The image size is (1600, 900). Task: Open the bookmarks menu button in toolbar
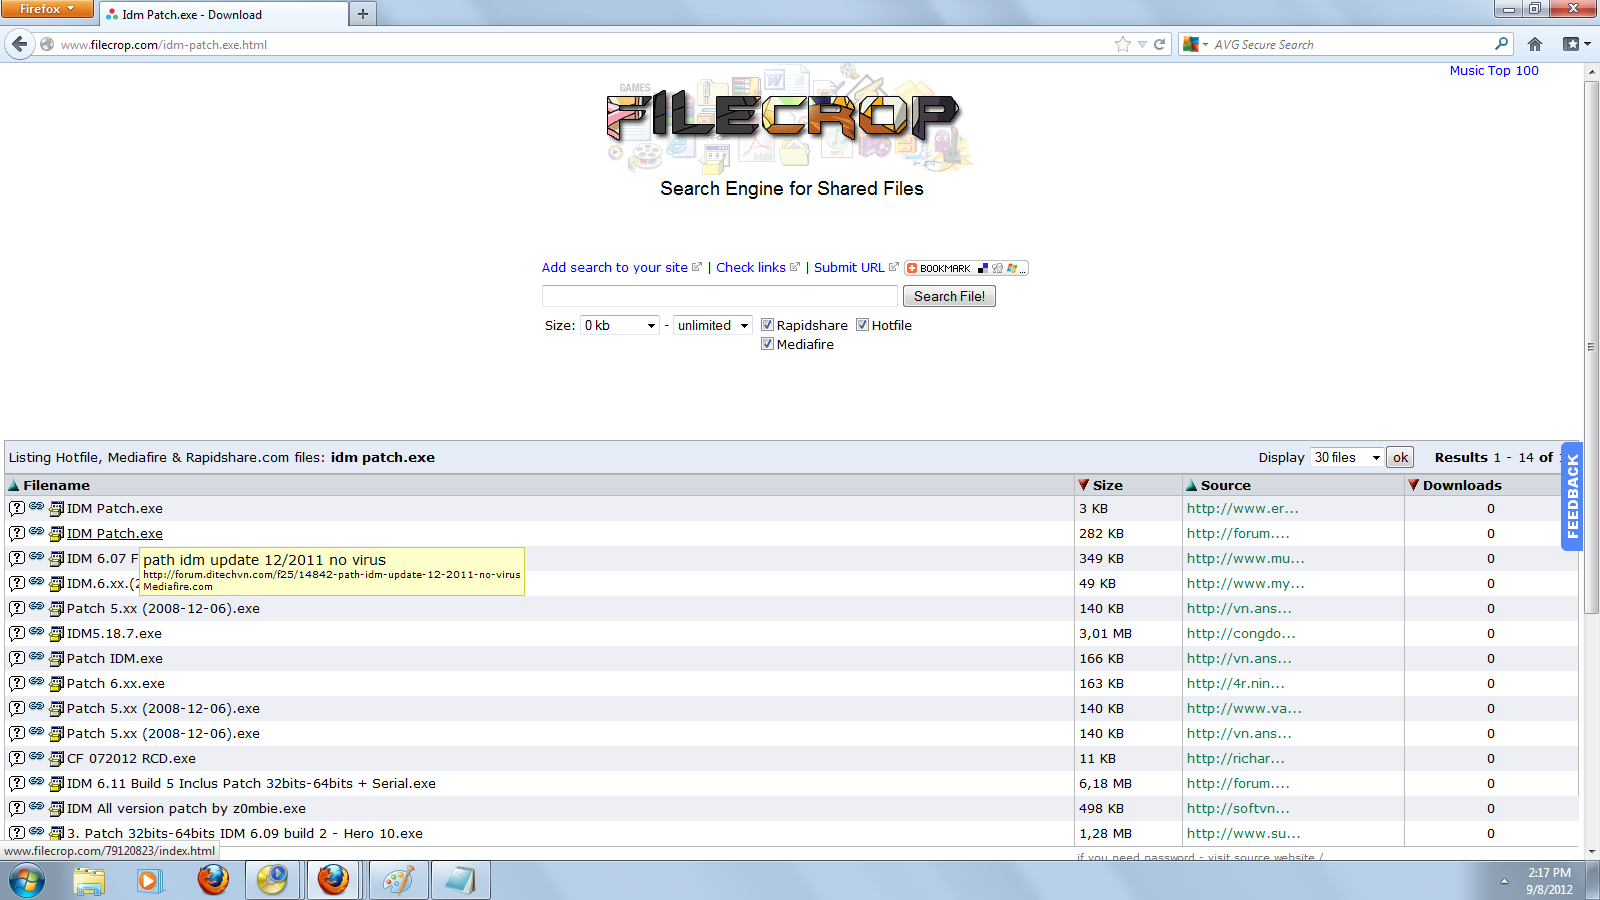tap(1576, 44)
